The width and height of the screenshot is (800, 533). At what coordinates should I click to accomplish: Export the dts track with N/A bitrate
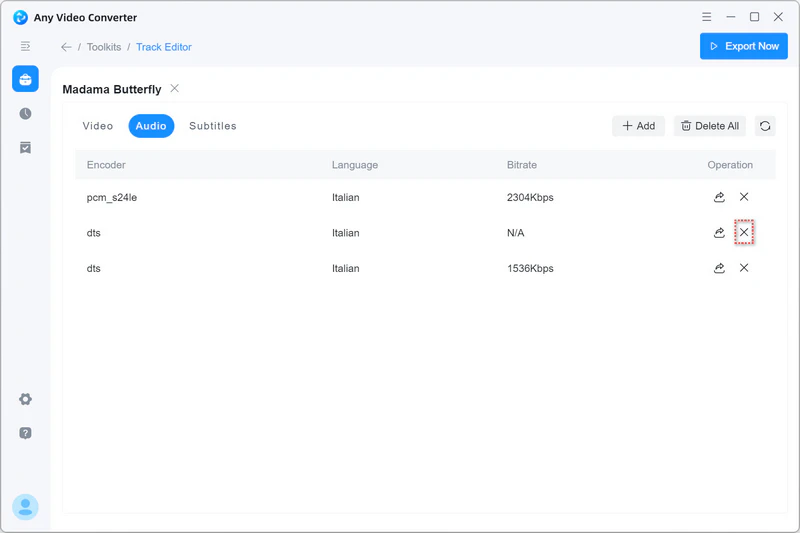pyautogui.click(x=719, y=233)
